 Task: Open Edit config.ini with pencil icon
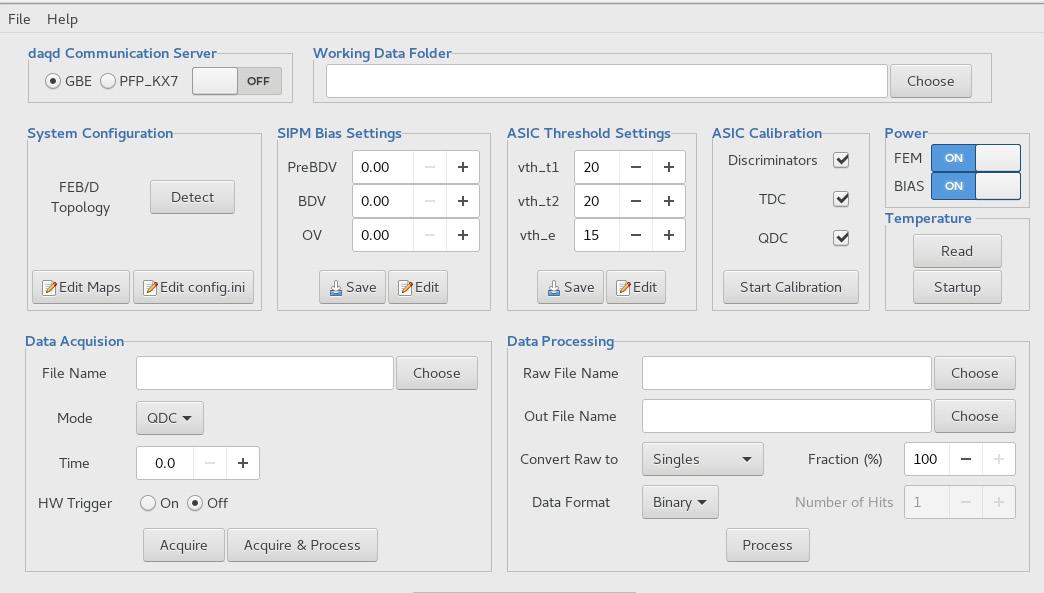coord(193,287)
